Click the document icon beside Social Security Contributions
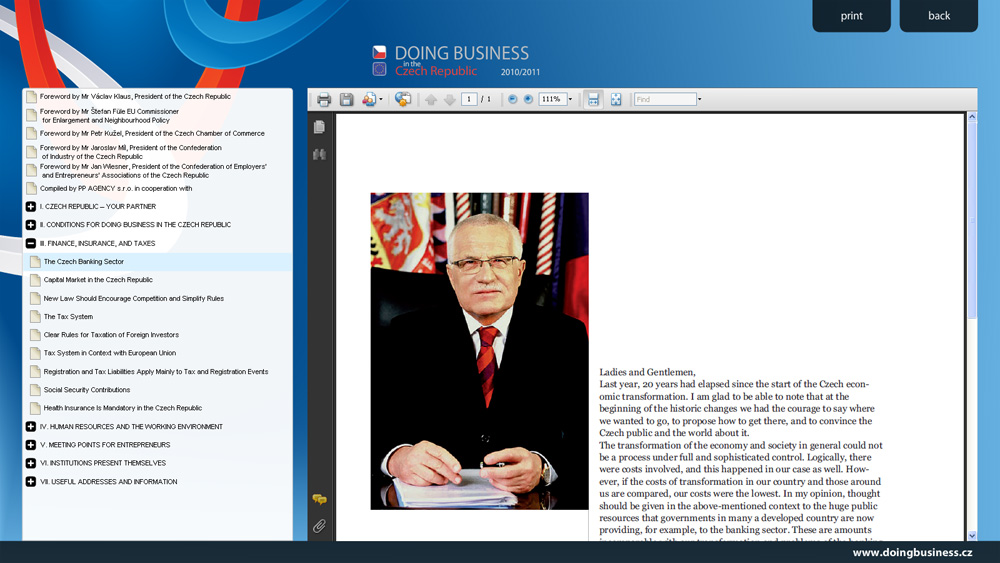The image size is (1000, 563). [35, 390]
